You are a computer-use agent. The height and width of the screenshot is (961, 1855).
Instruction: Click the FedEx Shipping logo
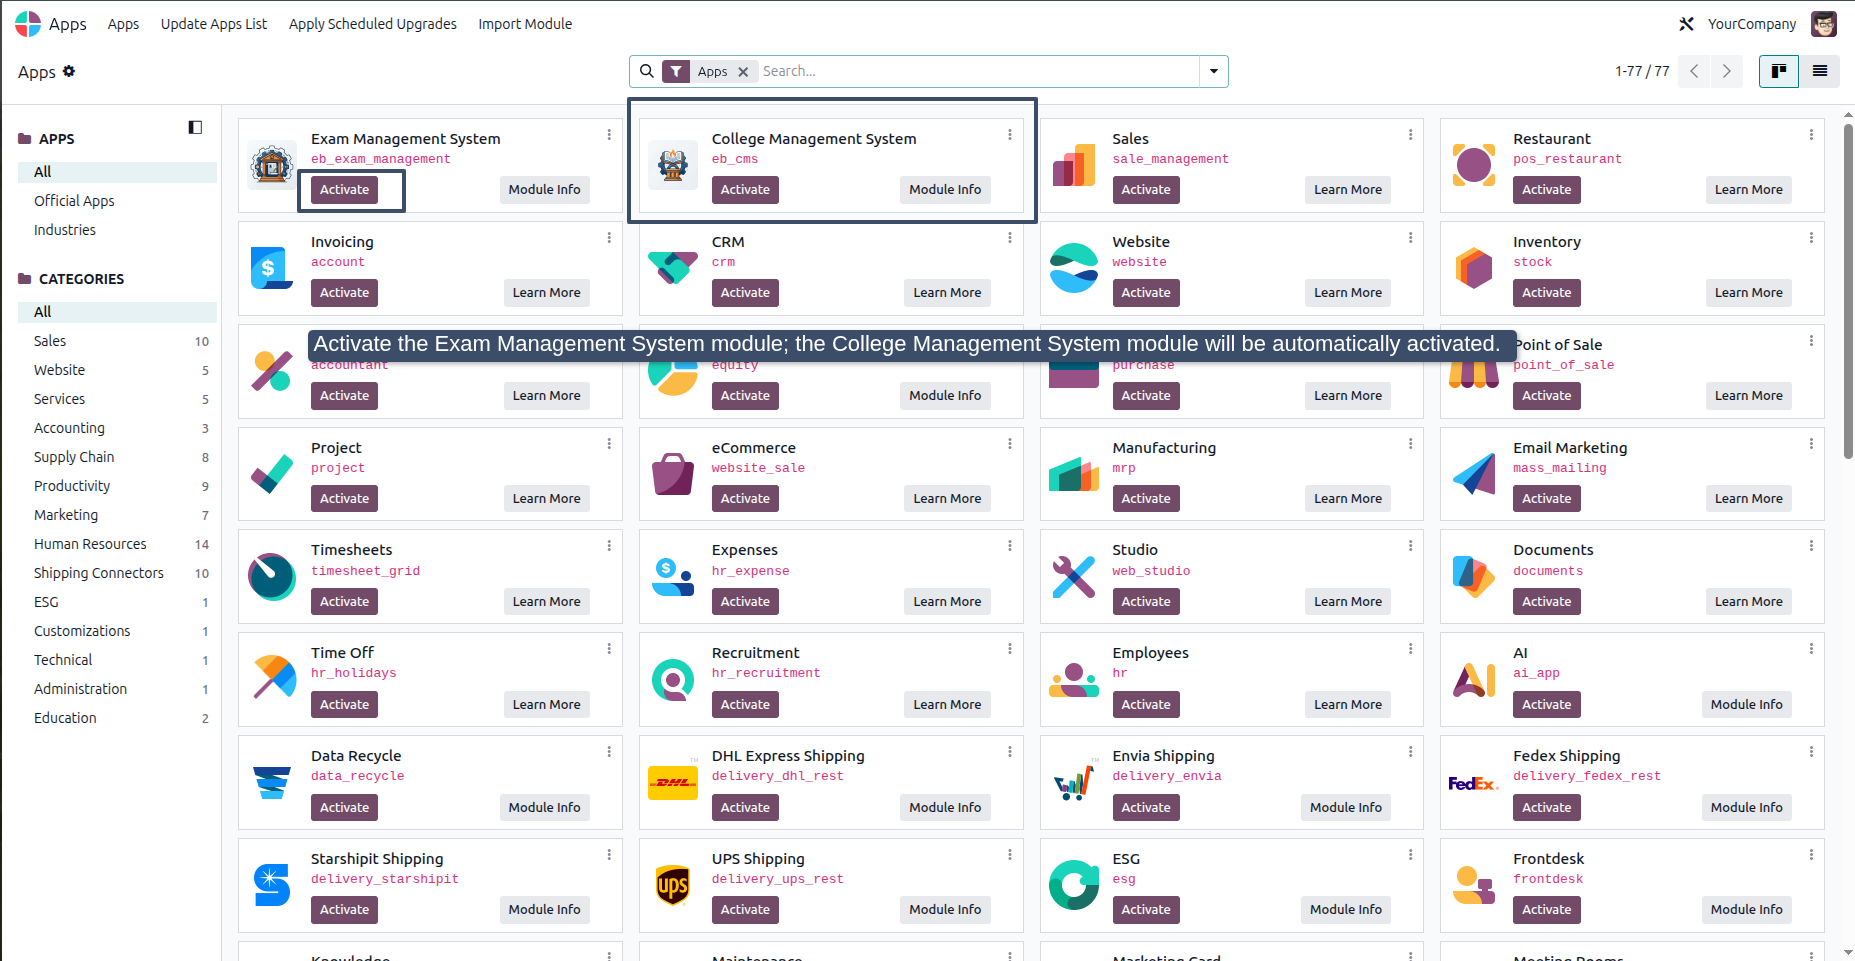1474,783
